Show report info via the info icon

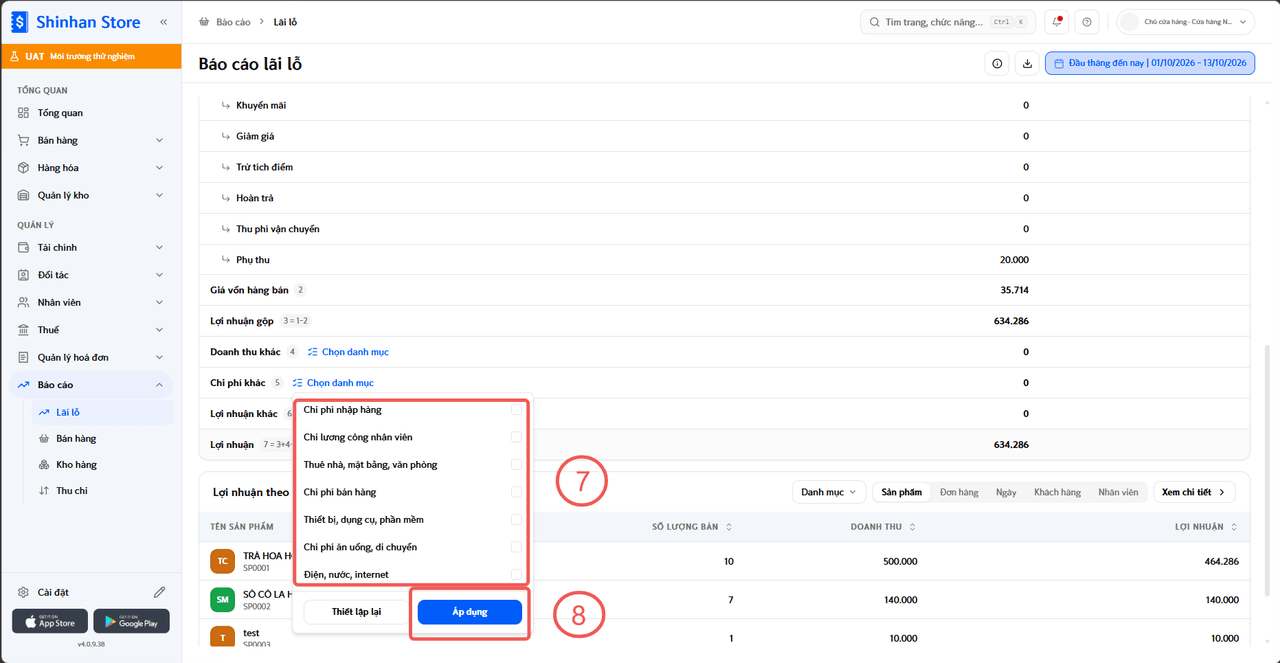[997, 64]
